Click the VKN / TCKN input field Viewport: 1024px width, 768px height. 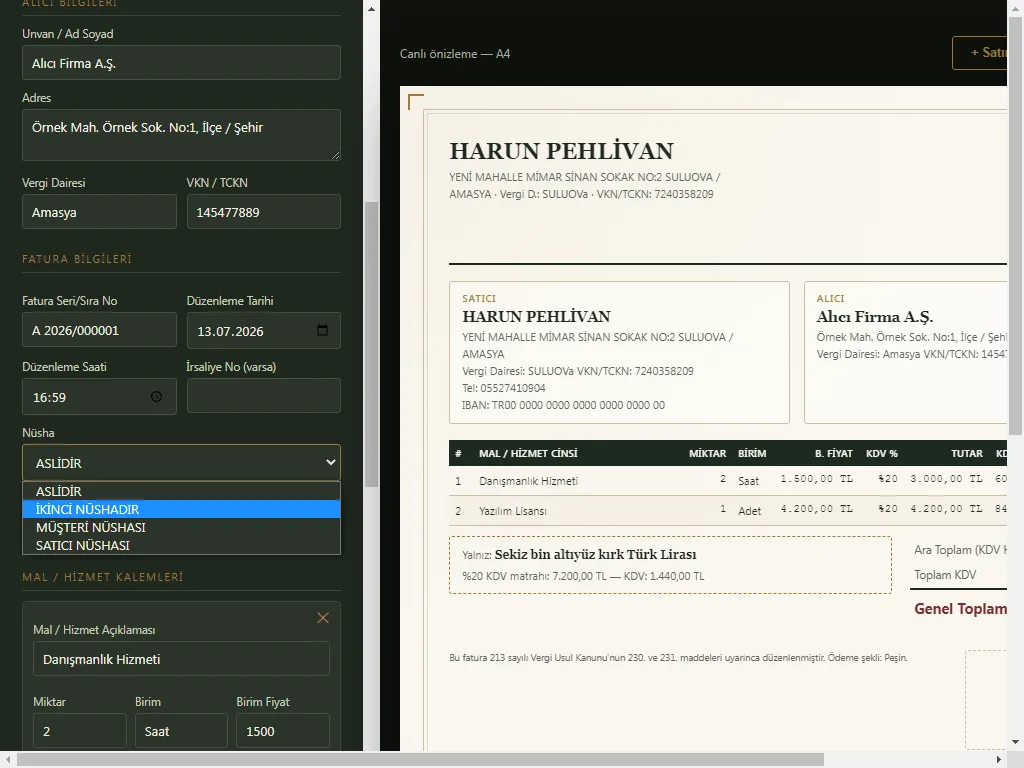coord(264,212)
